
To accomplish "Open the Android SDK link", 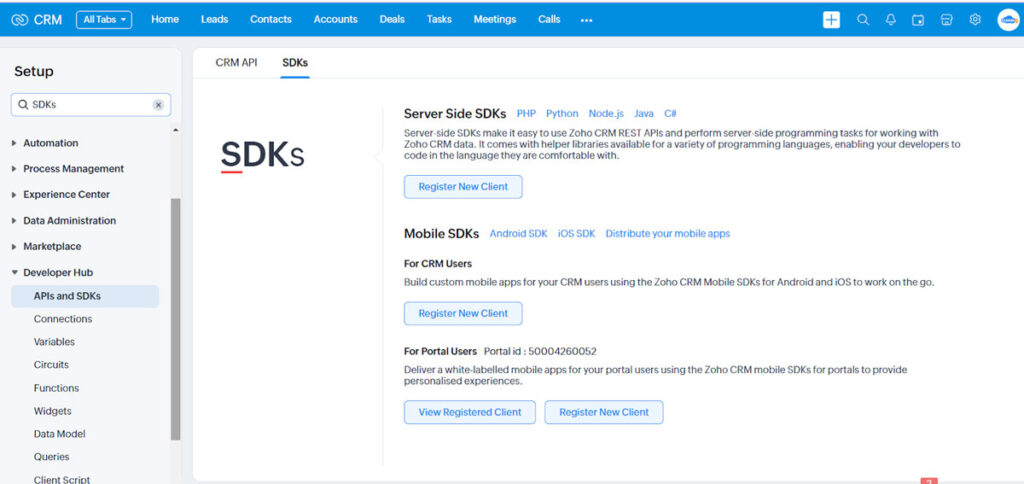I will click(x=519, y=234).
